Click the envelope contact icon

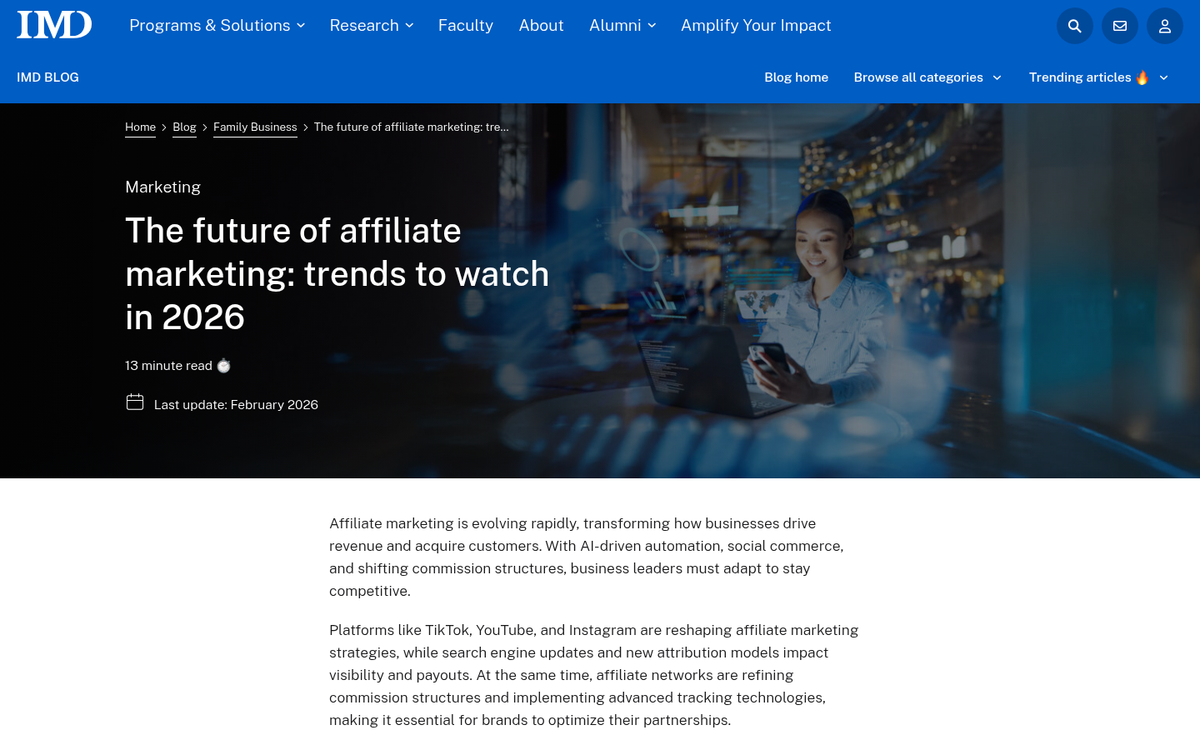click(1119, 26)
